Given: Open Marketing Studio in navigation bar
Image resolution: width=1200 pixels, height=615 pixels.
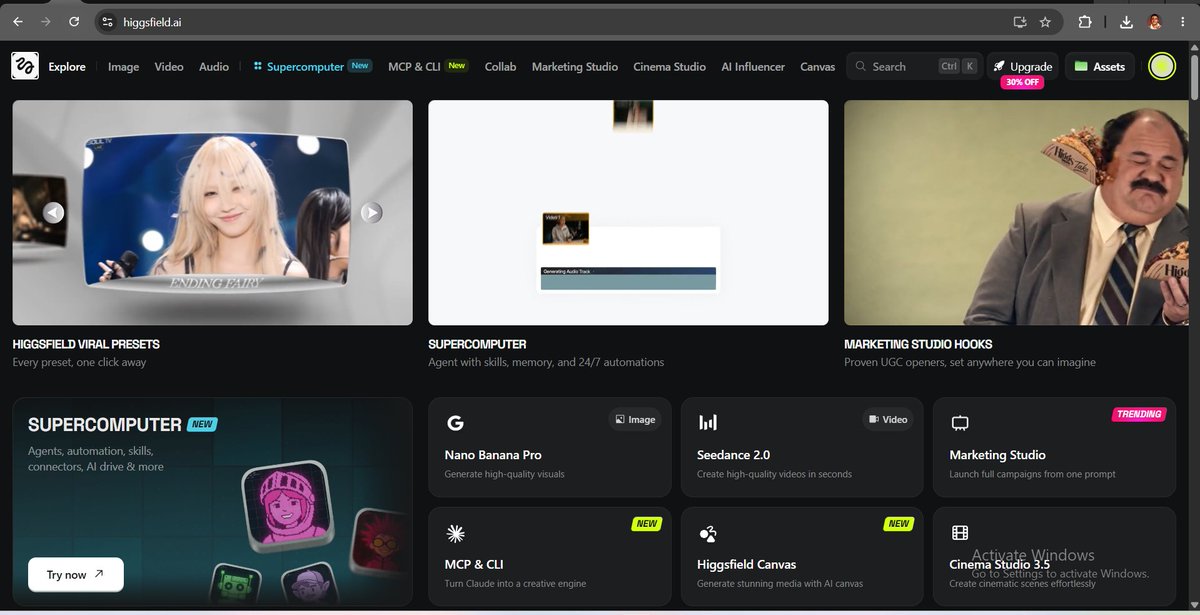Looking at the screenshot, I should point(575,66).
